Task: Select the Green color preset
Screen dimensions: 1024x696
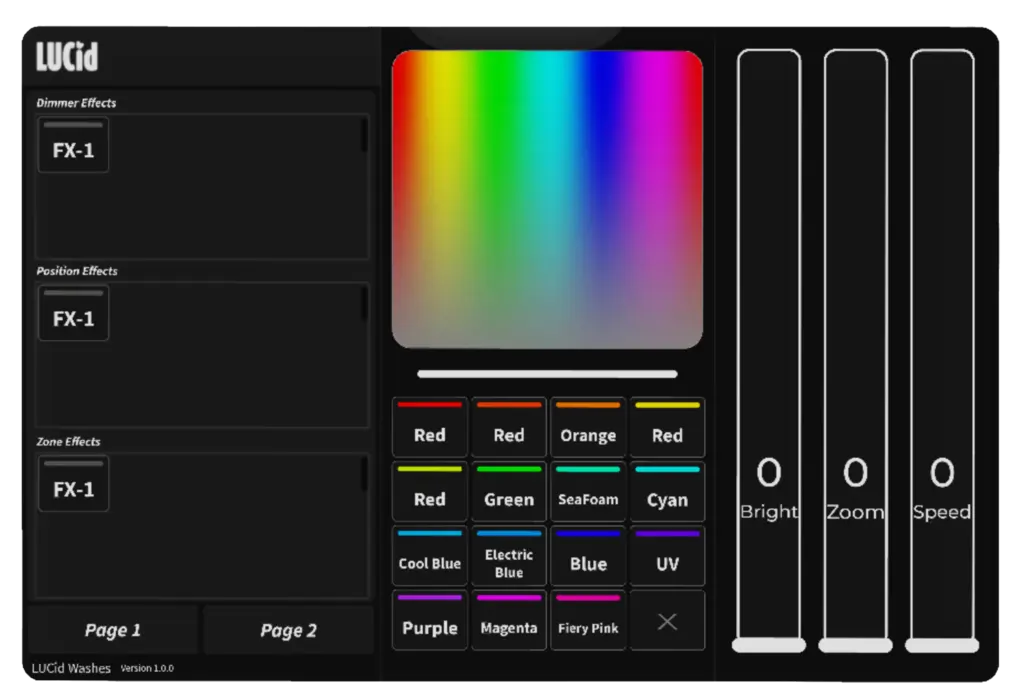Action: click(x=508, y=492)
